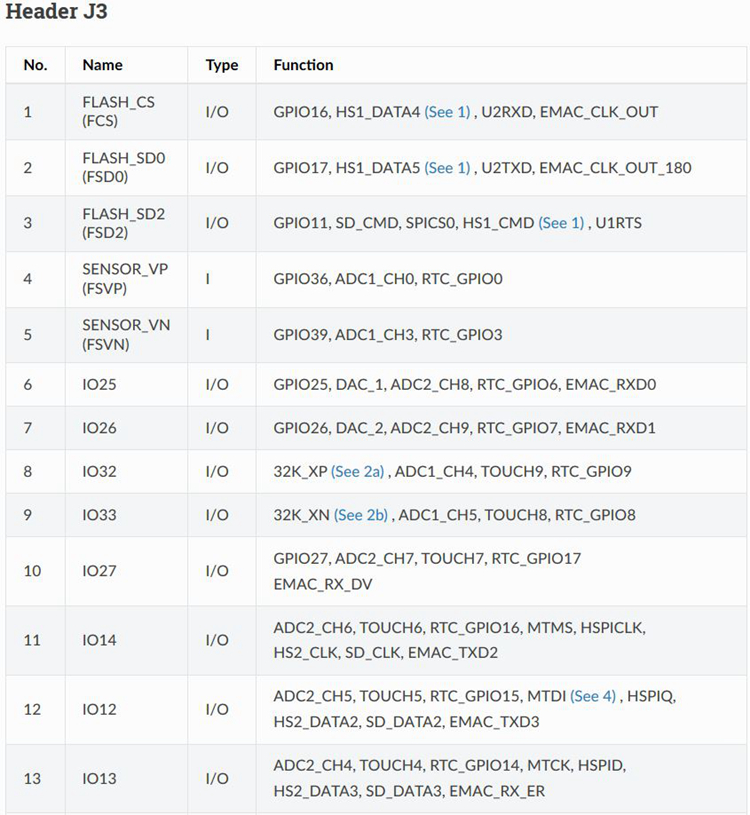Follow the See 4 link after MTDI
Screen dimensions: 750x815
593,696
